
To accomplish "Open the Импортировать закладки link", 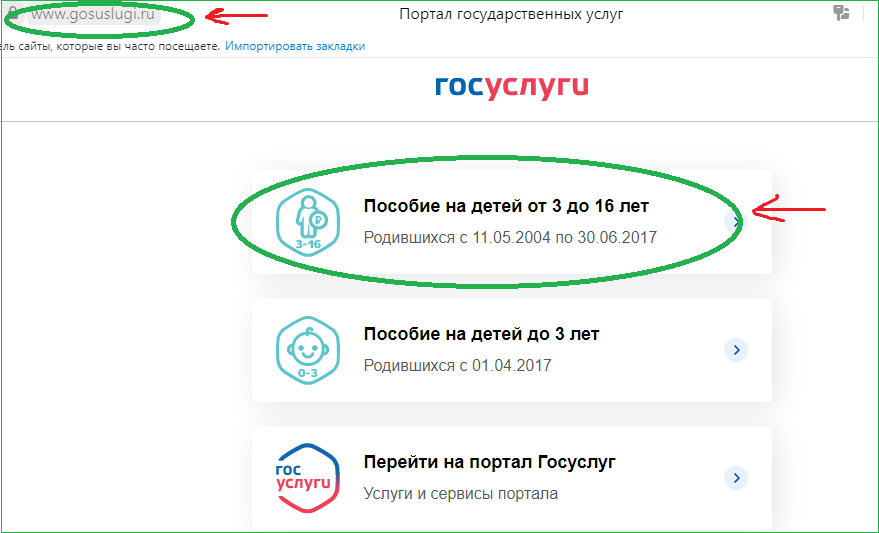I will 295,47.
